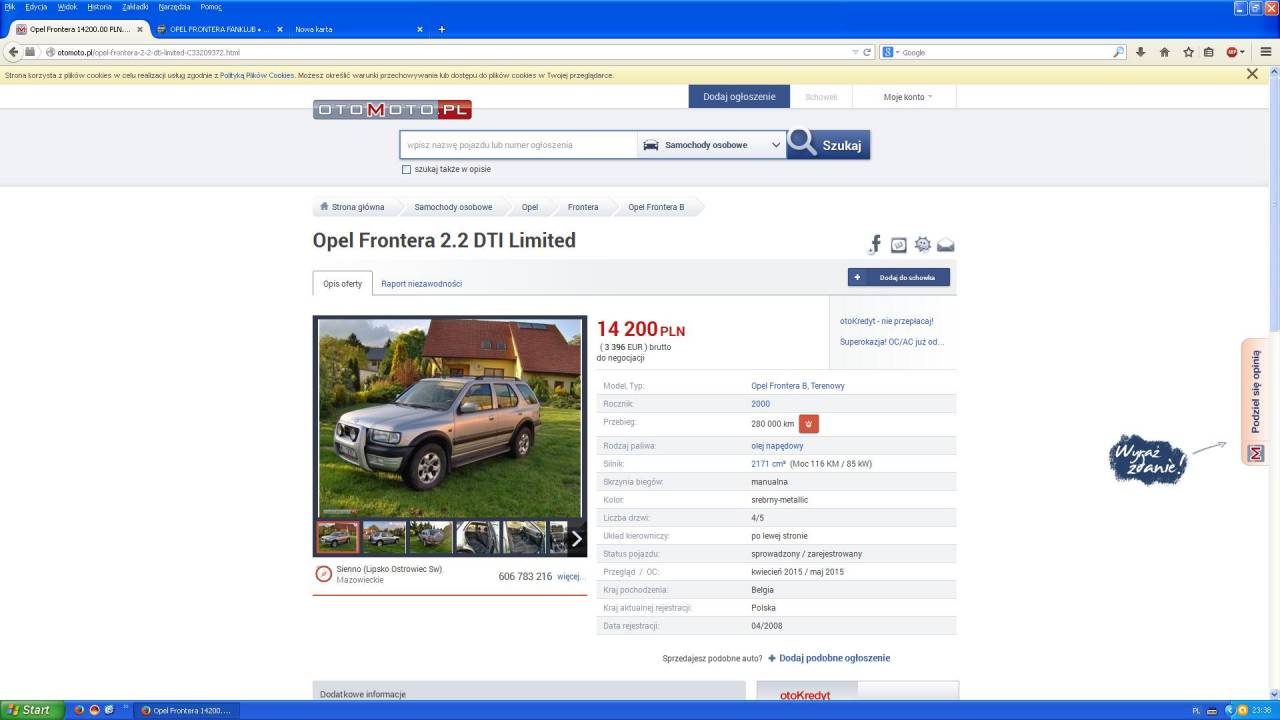Click 'Dodaj do schowka' button
Screen dimensions: 1280x720
tap(898, 277)
